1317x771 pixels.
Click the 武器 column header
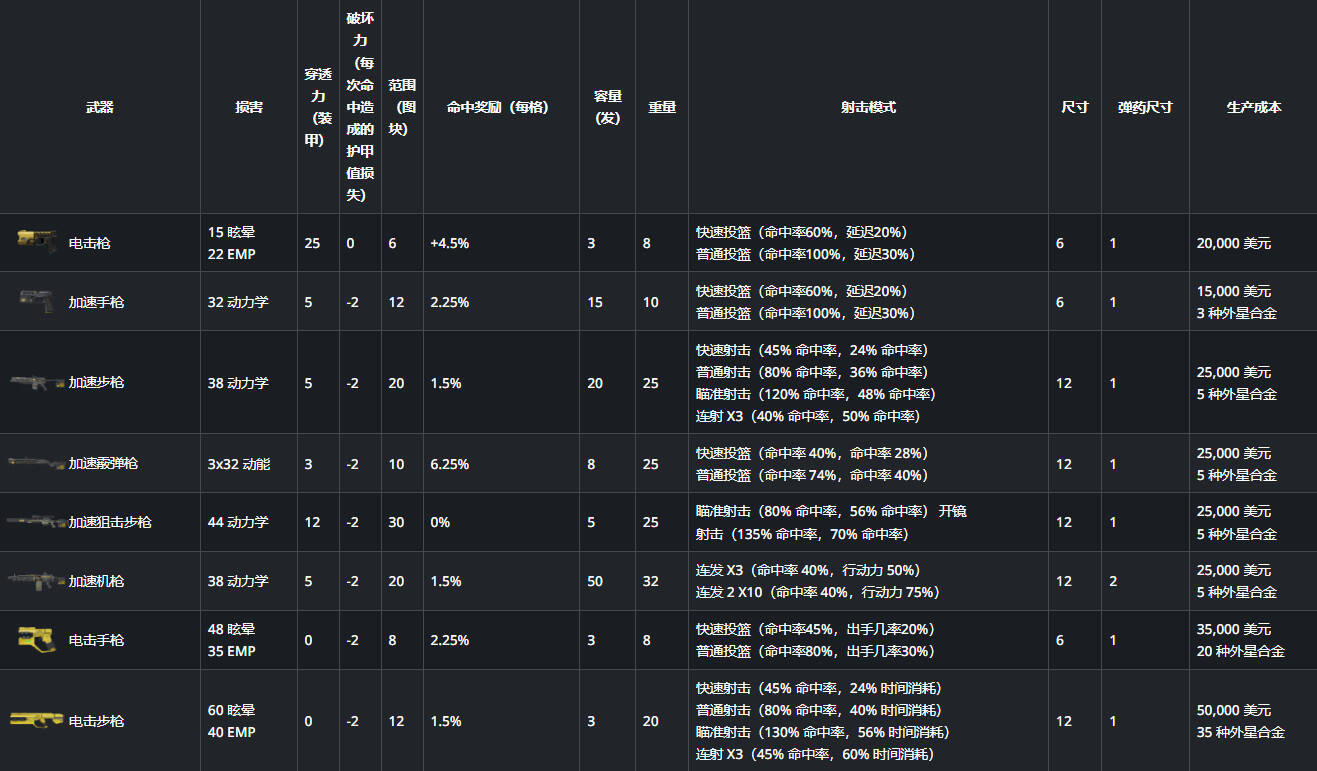click(x=100, y=107)
